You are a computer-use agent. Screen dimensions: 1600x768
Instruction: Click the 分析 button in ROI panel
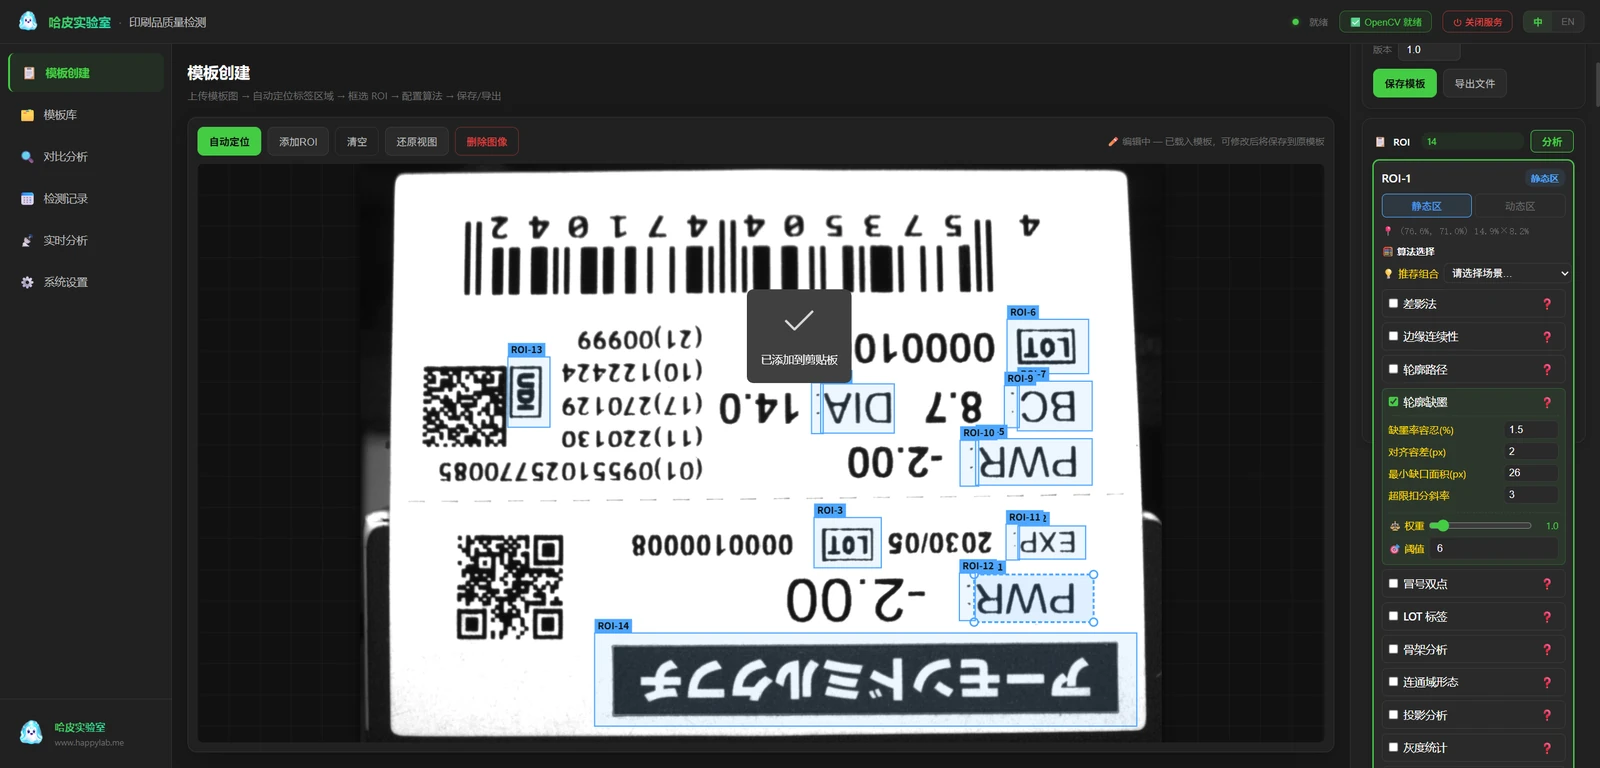pos(1552,142)
